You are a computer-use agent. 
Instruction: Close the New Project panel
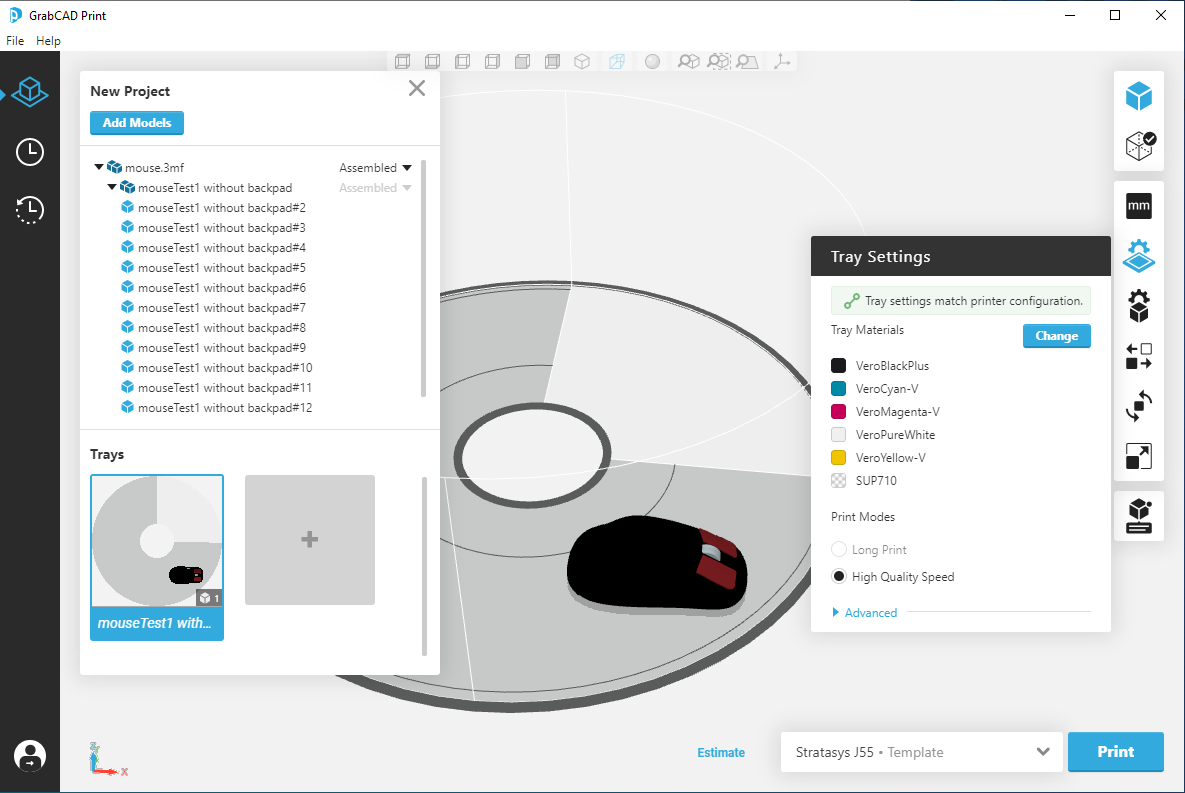(x=416, y=88)
